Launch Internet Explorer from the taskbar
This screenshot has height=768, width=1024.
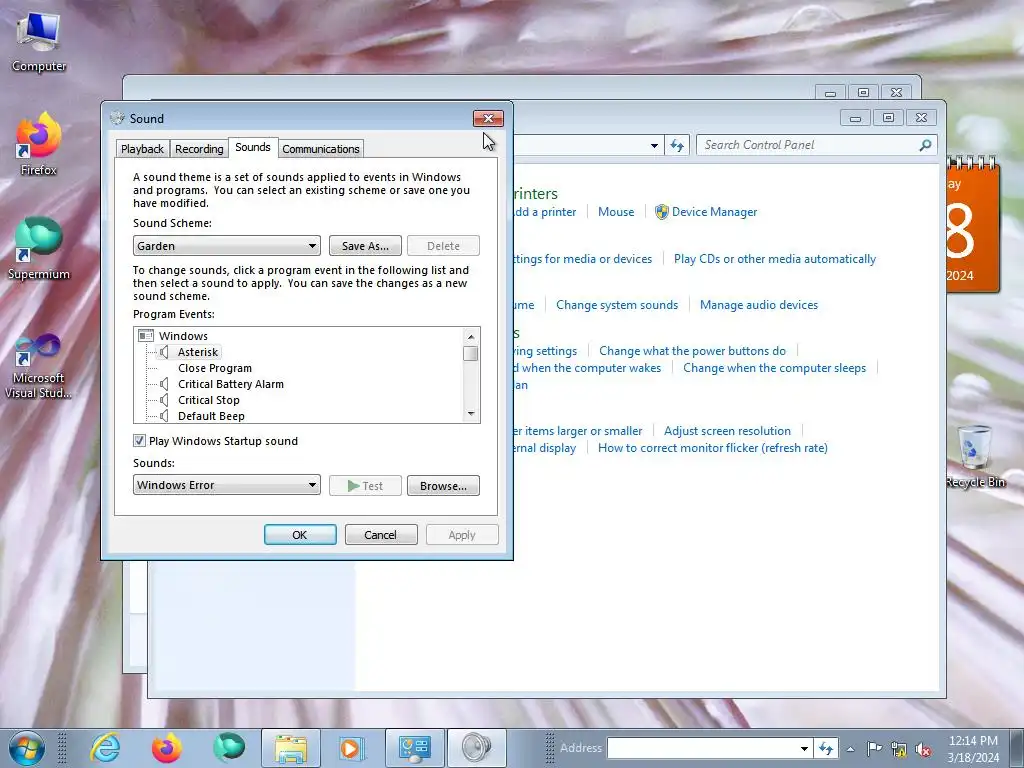105,748
